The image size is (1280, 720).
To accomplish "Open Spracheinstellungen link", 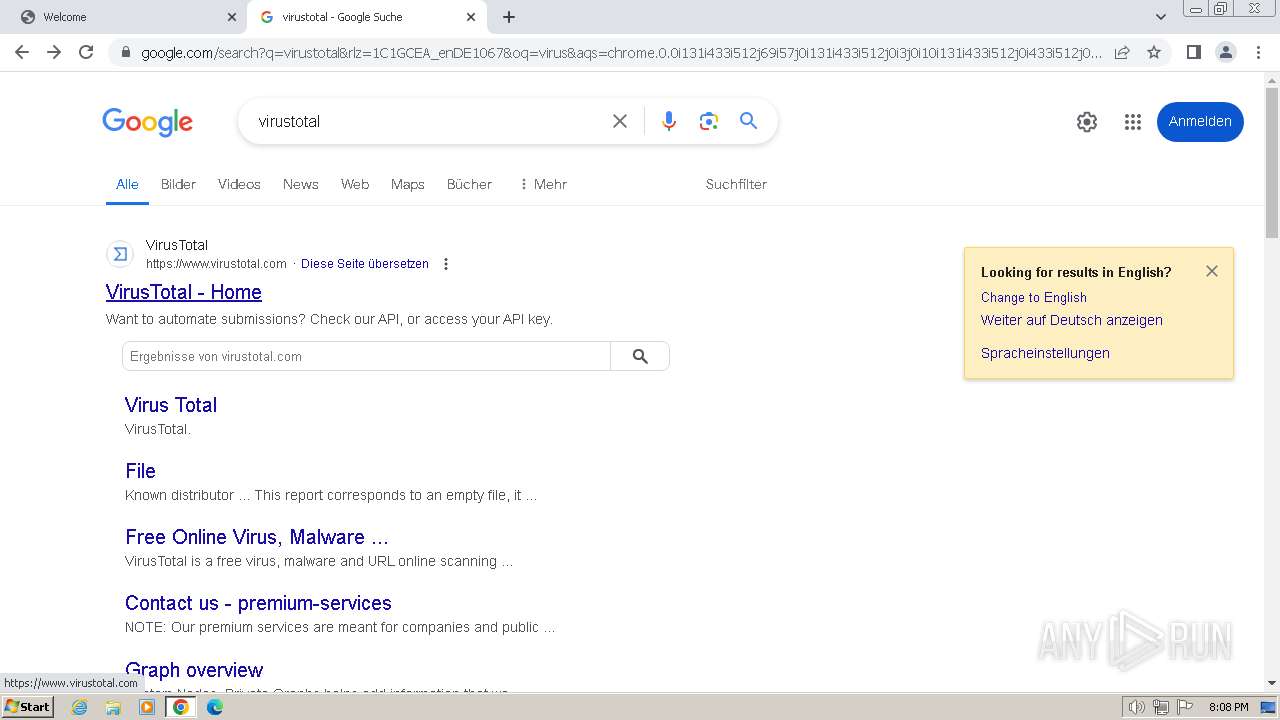I will coord(1045,353).
